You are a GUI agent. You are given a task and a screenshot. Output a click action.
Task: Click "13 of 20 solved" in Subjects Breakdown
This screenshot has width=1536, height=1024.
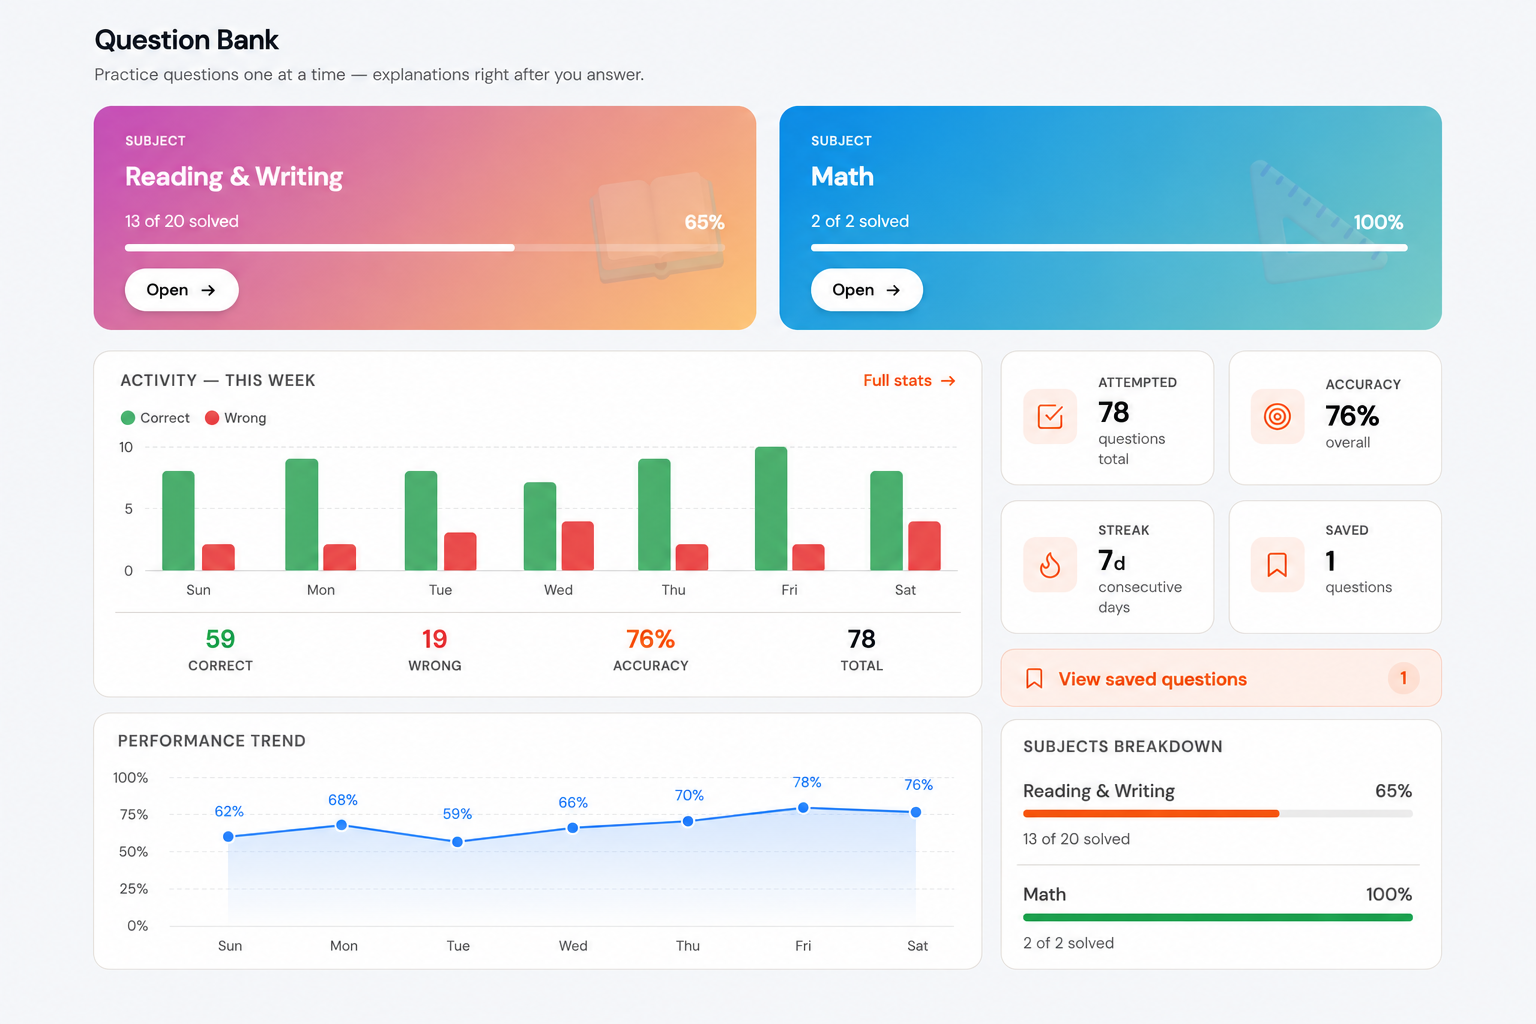[x=1076, y=839]
